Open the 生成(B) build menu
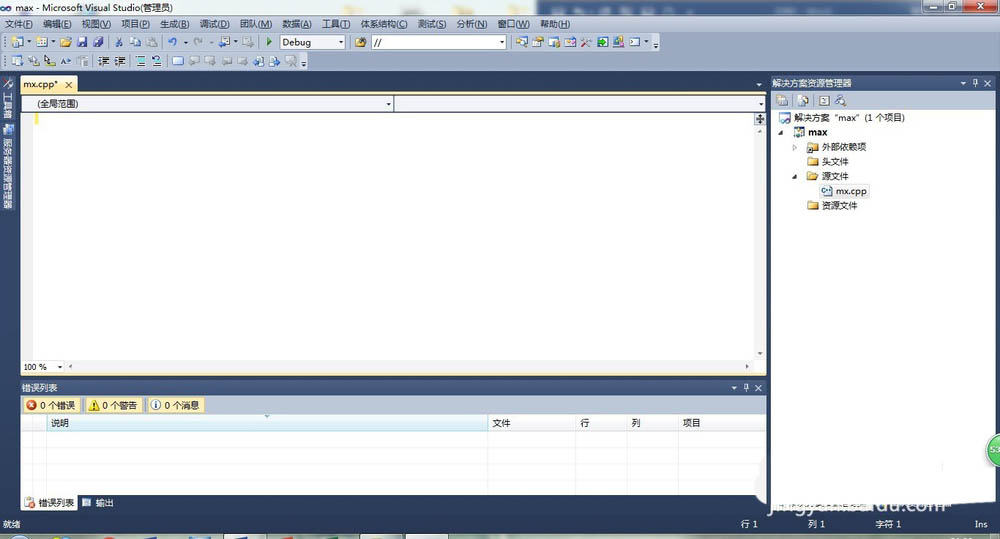The width and height of the screenshot is (1000, 539). click(x=174, y=24)
